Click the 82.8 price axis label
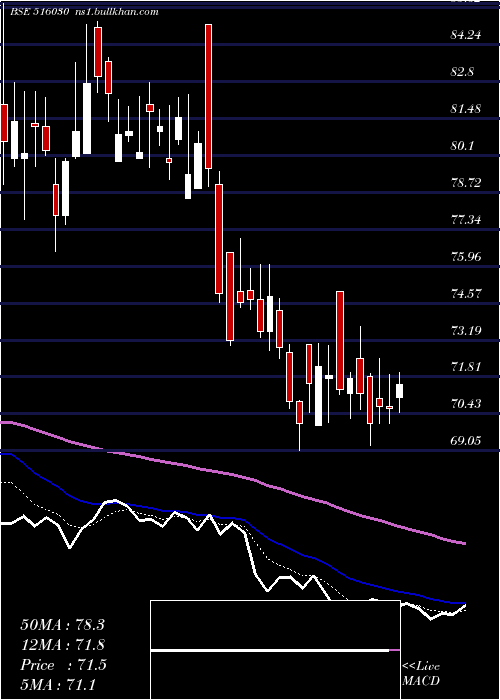Screen dimensions: 500x700 [462, 72]
